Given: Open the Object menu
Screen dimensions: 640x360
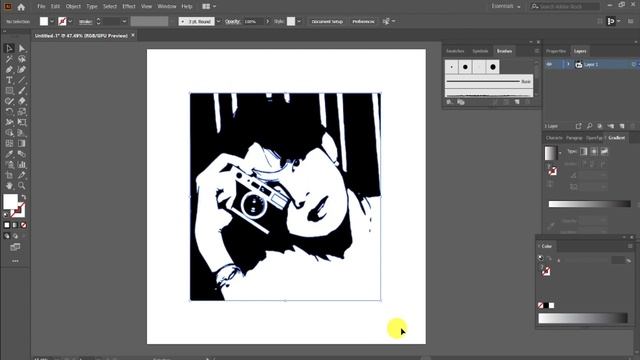Looking at the screenshot, I should point(73,7).
